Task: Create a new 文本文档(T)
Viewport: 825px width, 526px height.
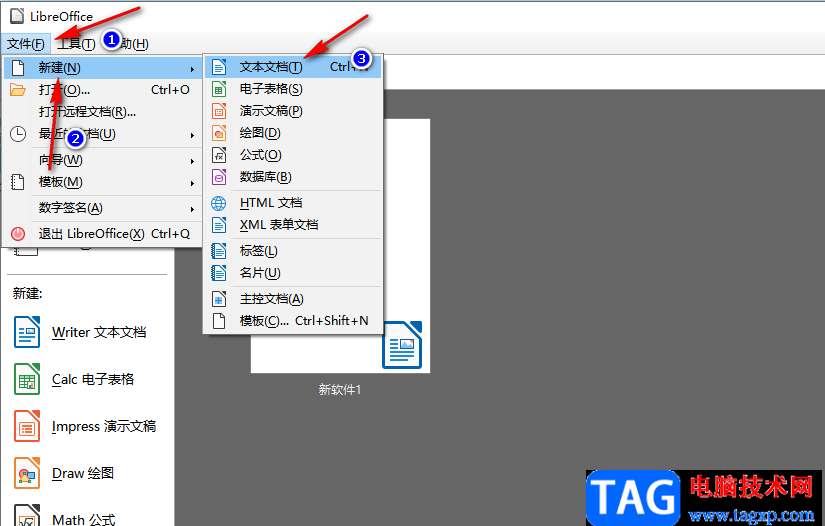Action: 293,67
